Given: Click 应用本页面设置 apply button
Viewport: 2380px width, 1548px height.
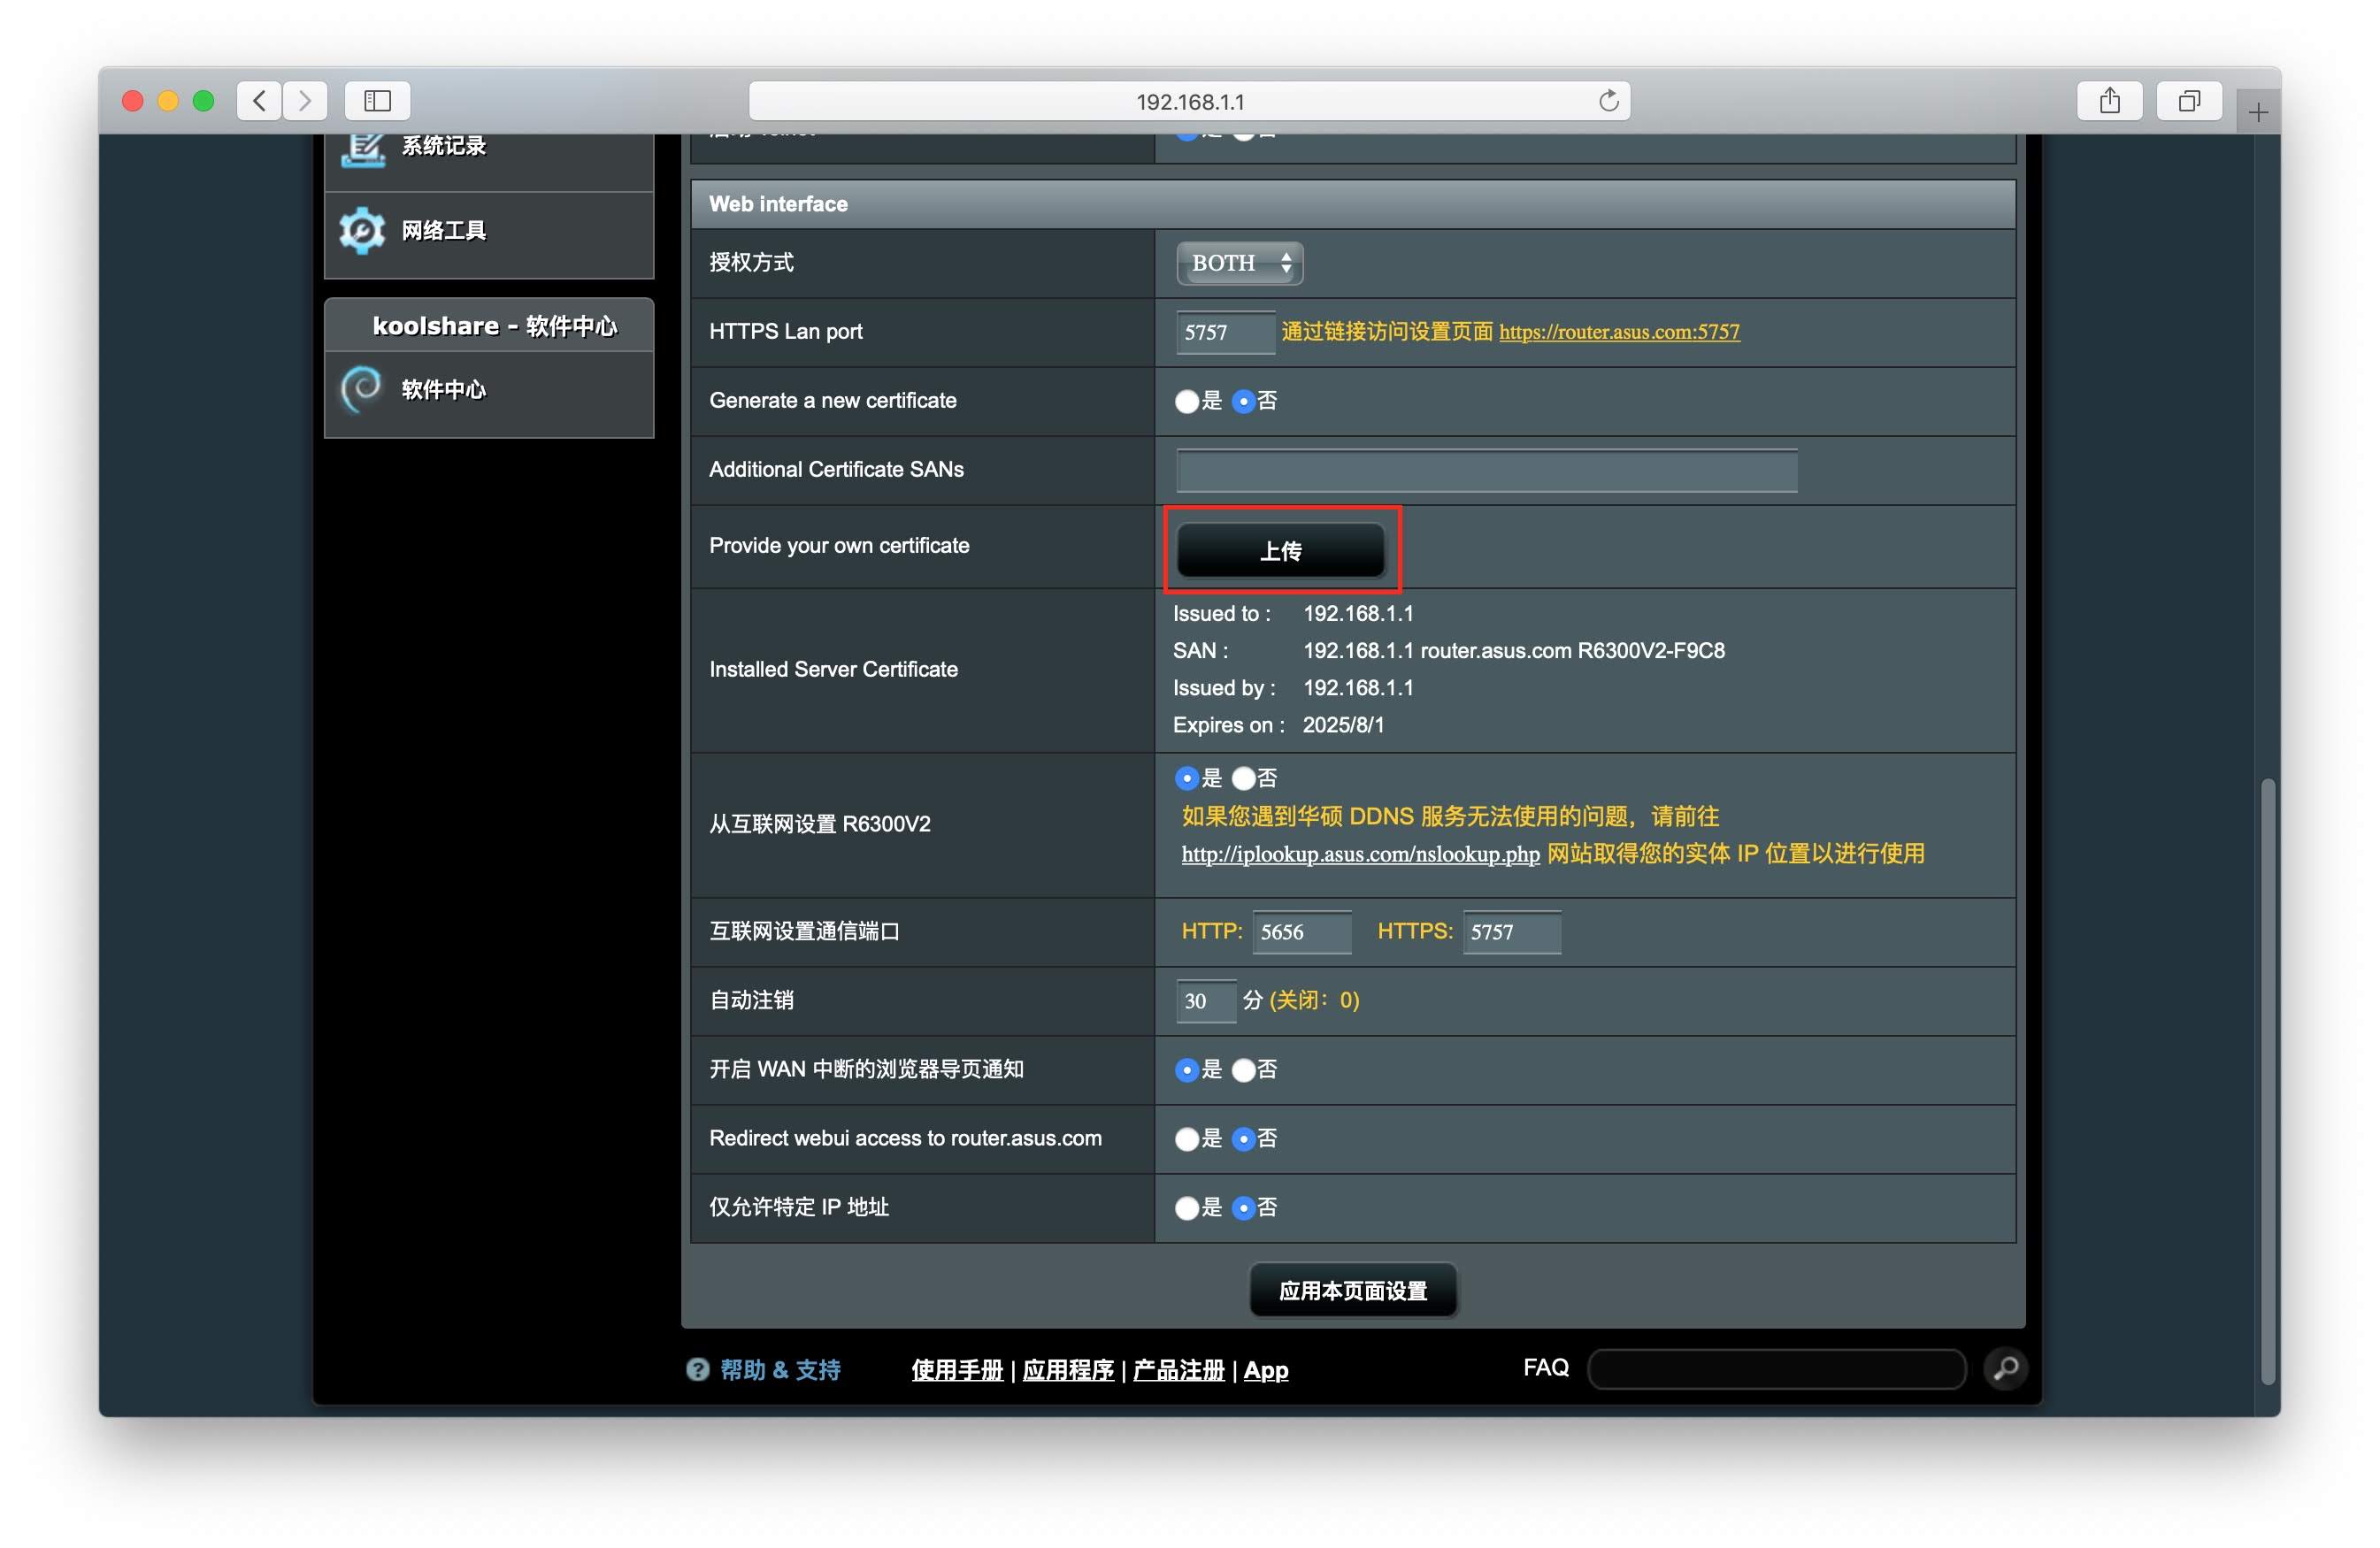Looking at the screenshot, I should 1352,1291.
